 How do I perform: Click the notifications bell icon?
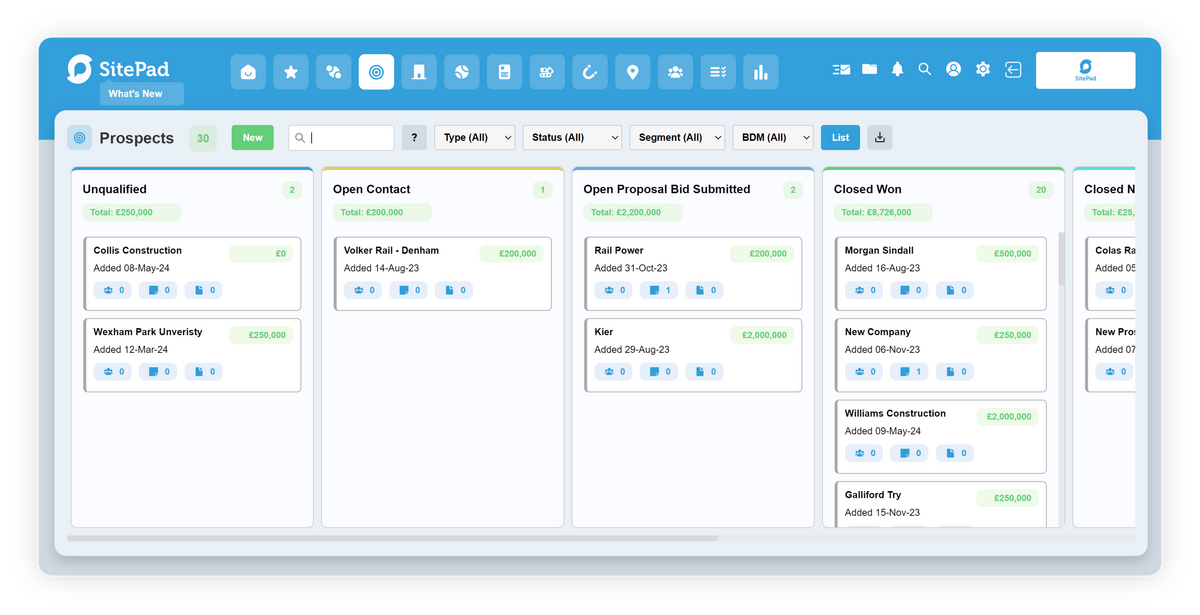(x=897, y=69)
